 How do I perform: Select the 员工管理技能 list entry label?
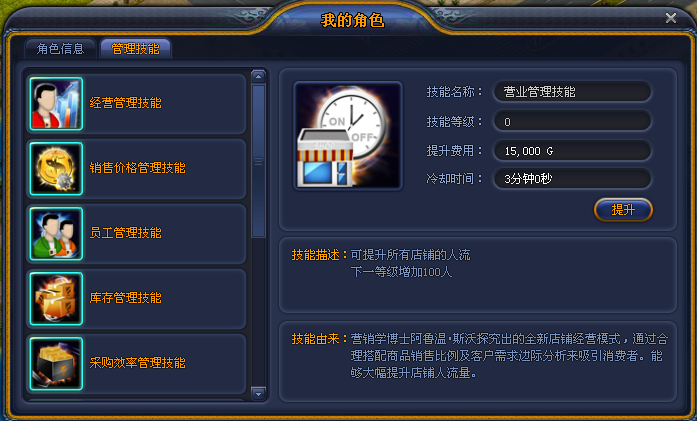(x=125, y=233)
